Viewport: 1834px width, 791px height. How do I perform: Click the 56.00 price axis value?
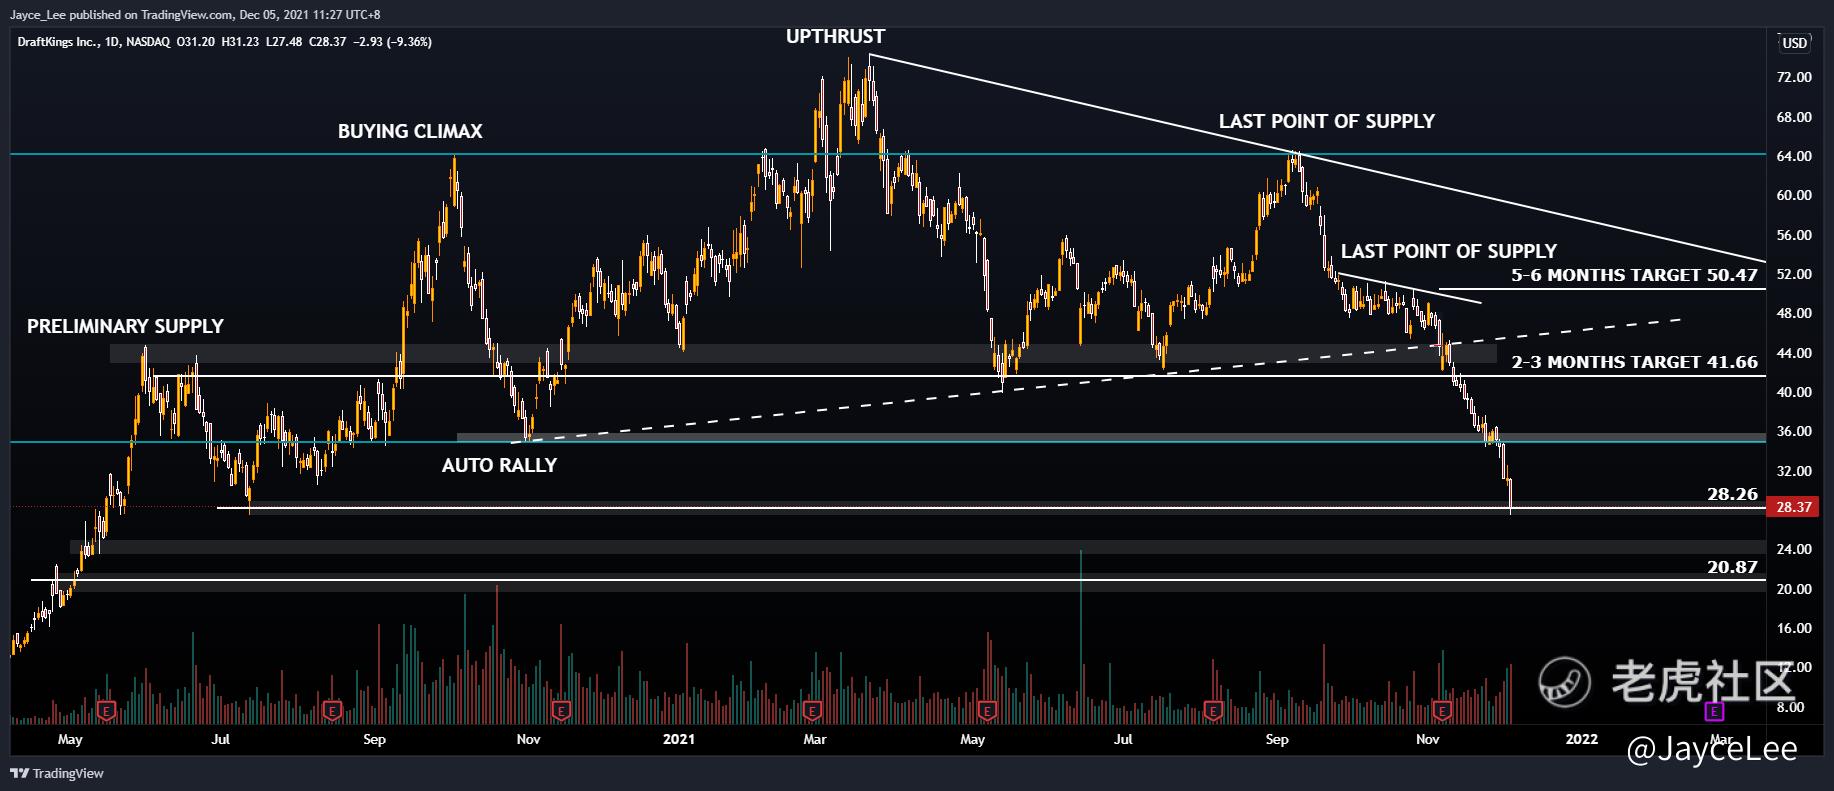(x=1794, y=235)
